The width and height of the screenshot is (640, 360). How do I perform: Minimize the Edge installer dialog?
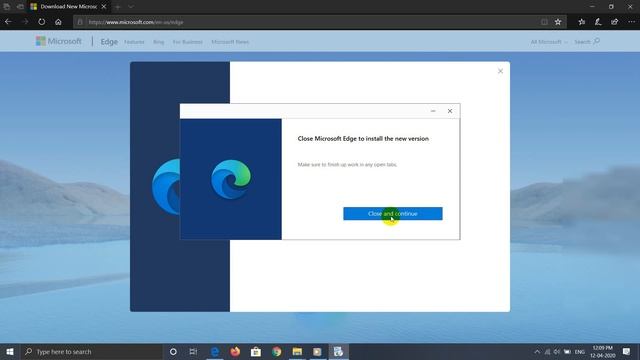[433, 111]
